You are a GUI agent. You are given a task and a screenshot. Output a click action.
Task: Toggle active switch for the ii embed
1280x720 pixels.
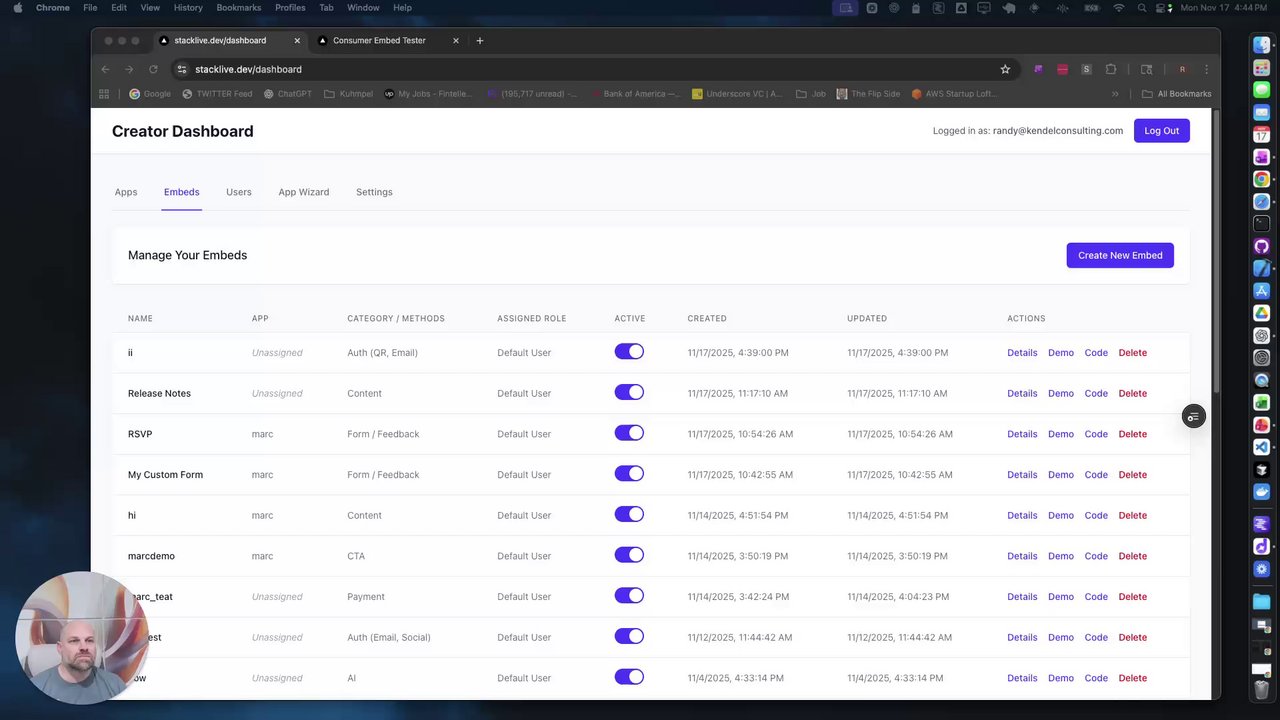point(629,352)
